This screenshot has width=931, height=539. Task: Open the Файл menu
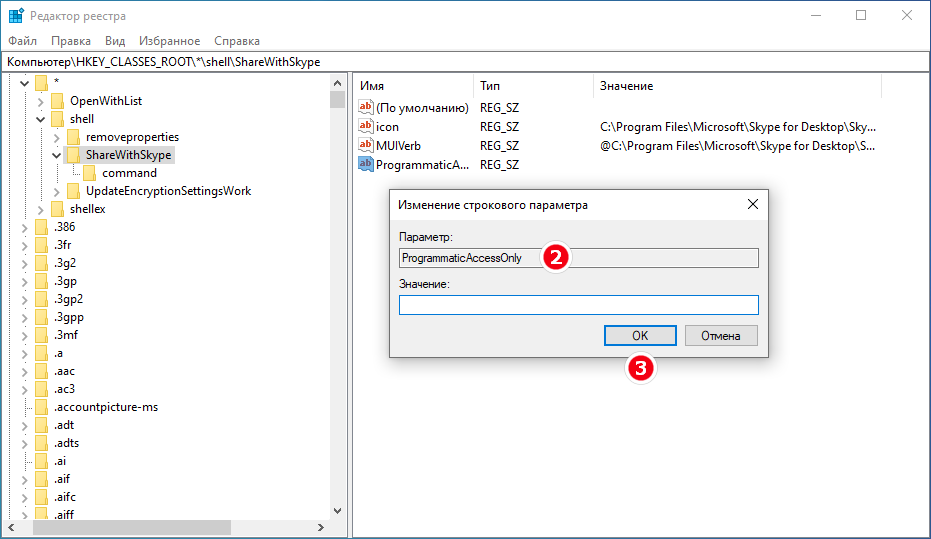click(x=23, y=41)
